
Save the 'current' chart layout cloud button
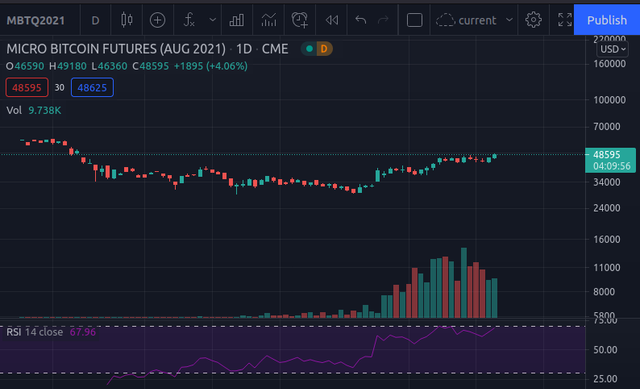point(466,20)
